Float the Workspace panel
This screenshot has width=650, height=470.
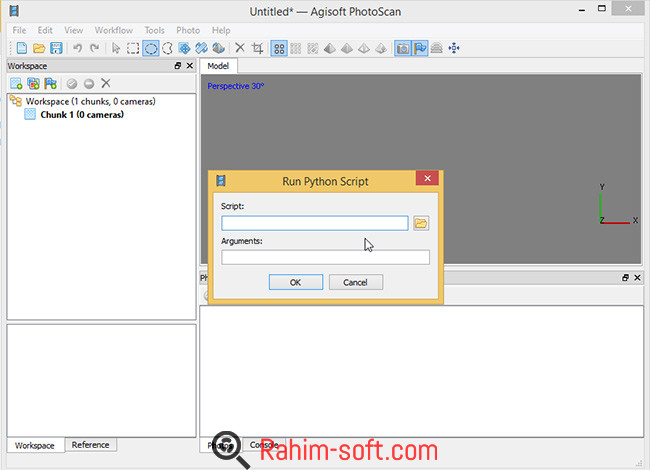point(178,65)
